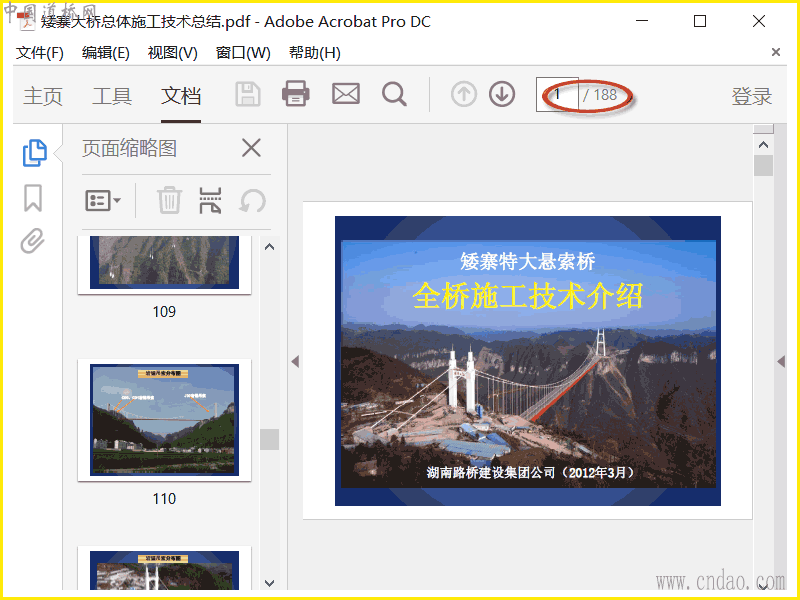
Task: Maximize the Acrobat window
Action: [x=700, y=21]
